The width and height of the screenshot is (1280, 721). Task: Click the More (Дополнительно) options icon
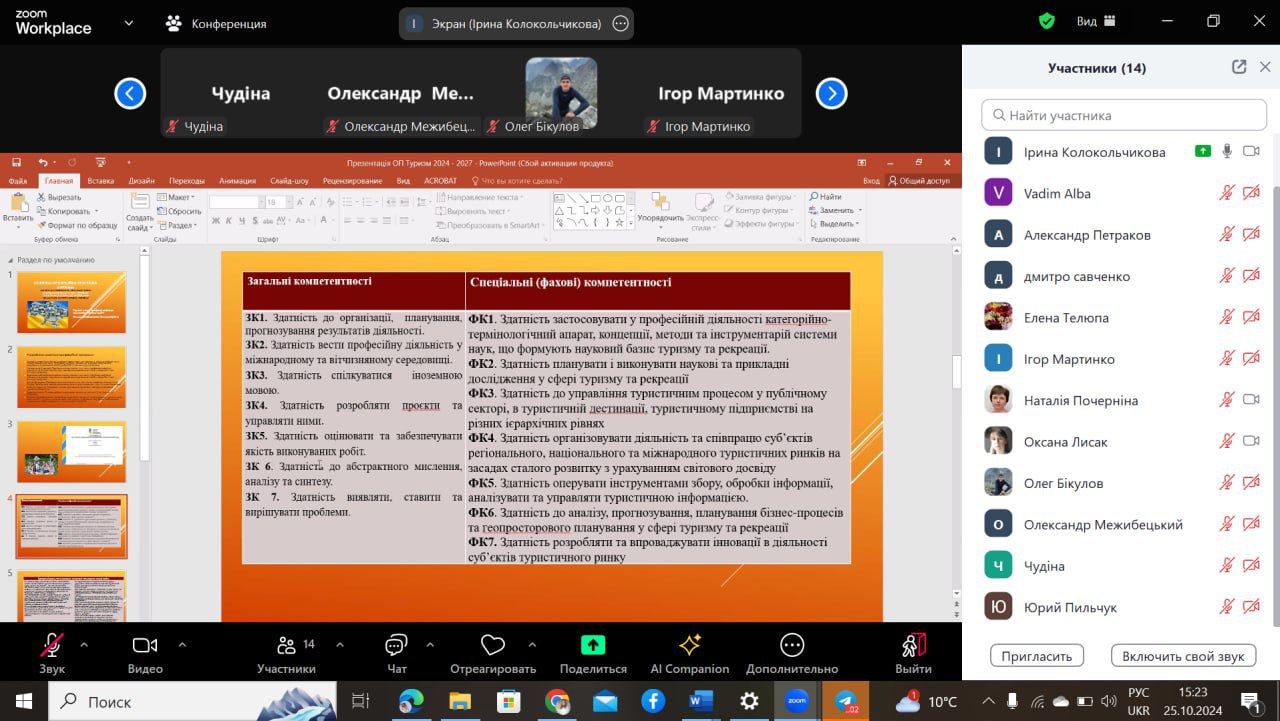coord(792,646)
